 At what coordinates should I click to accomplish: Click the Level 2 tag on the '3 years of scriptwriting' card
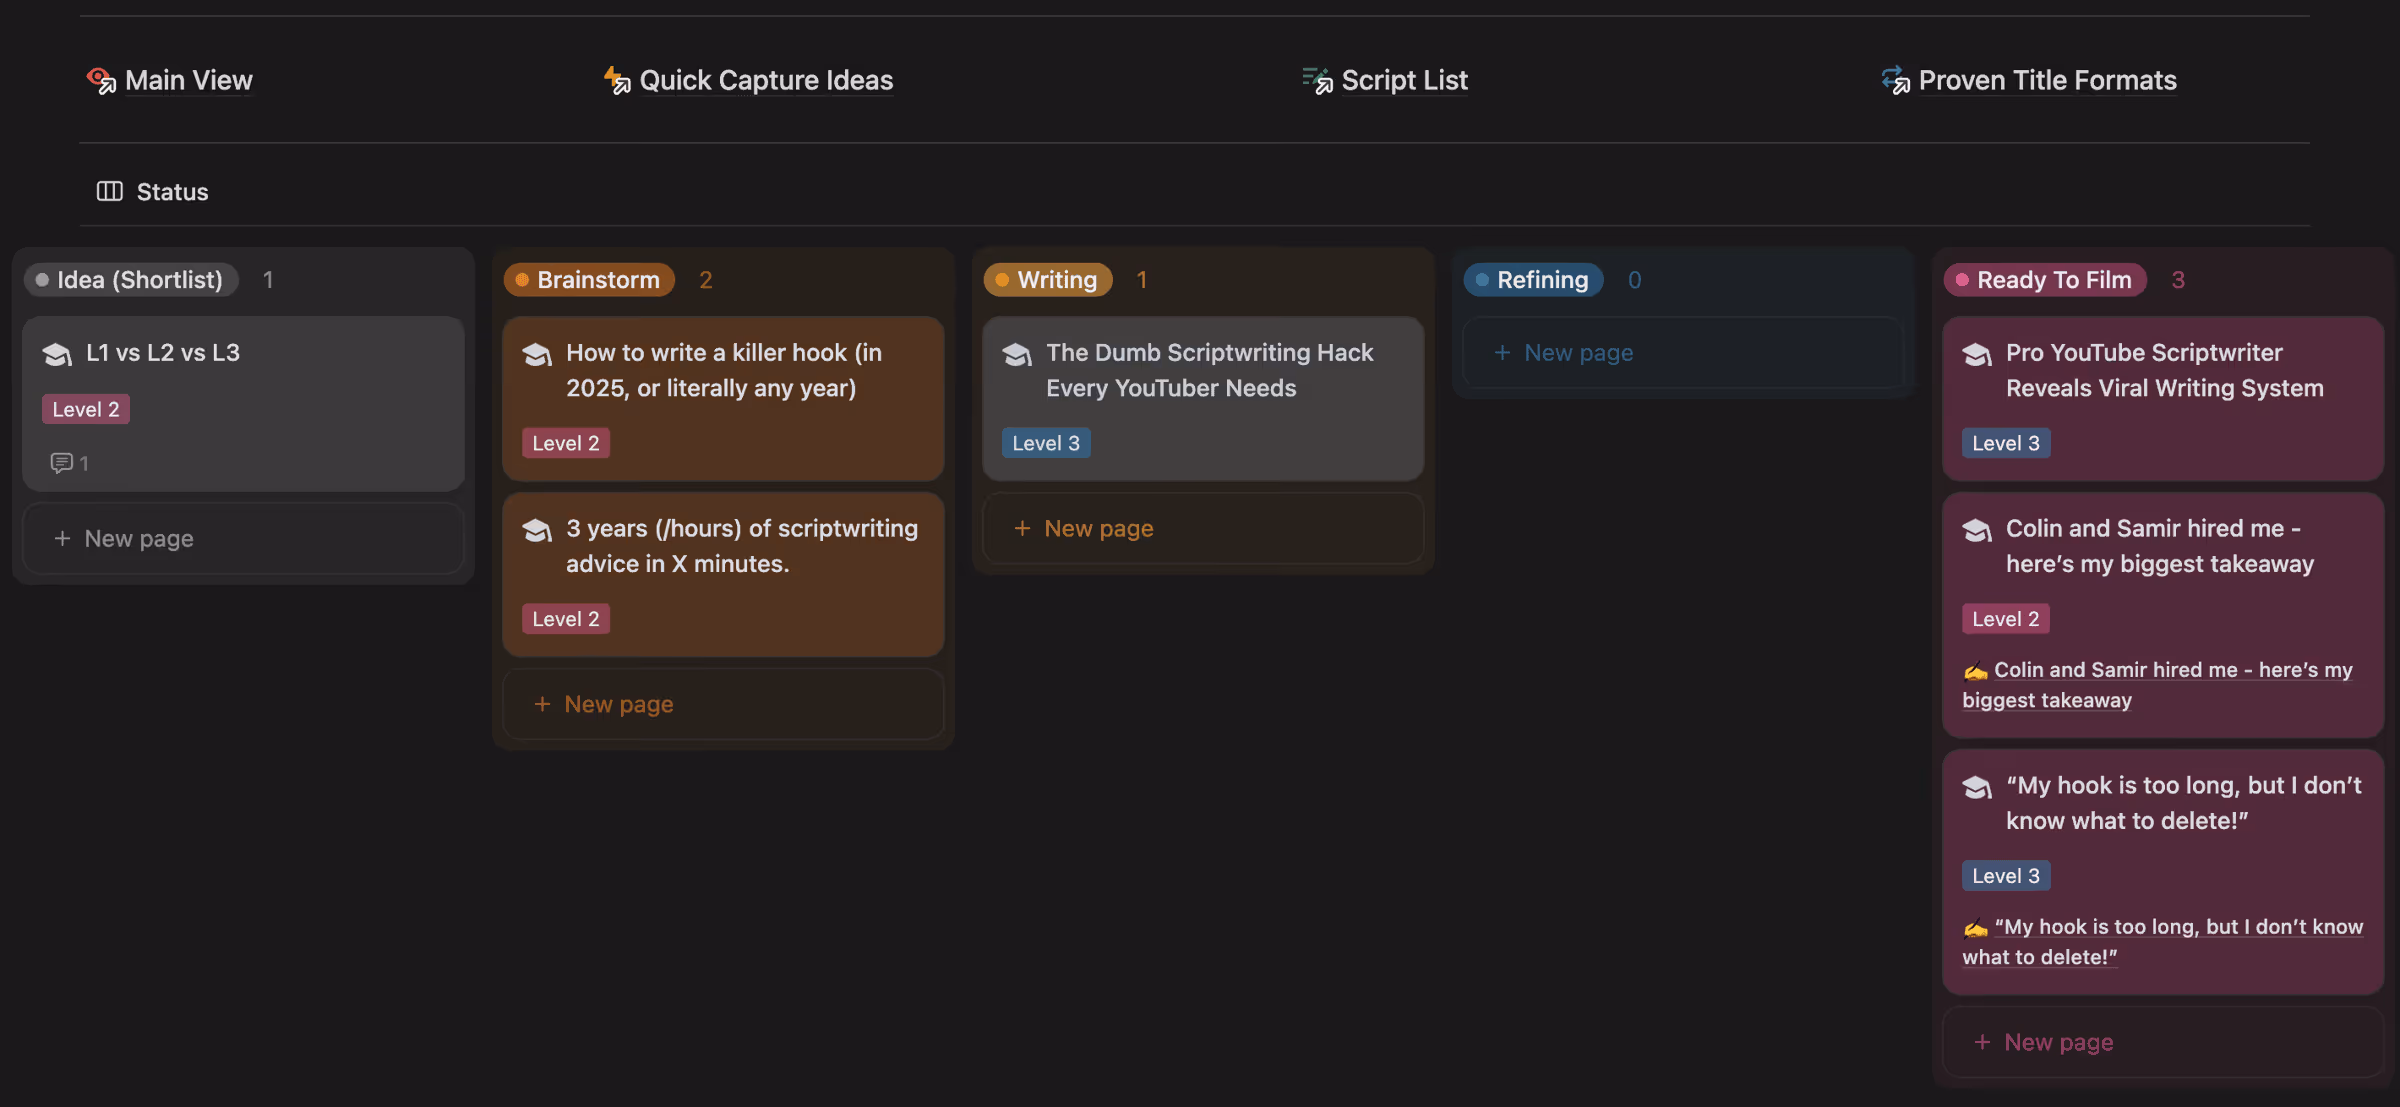point(565,619)
